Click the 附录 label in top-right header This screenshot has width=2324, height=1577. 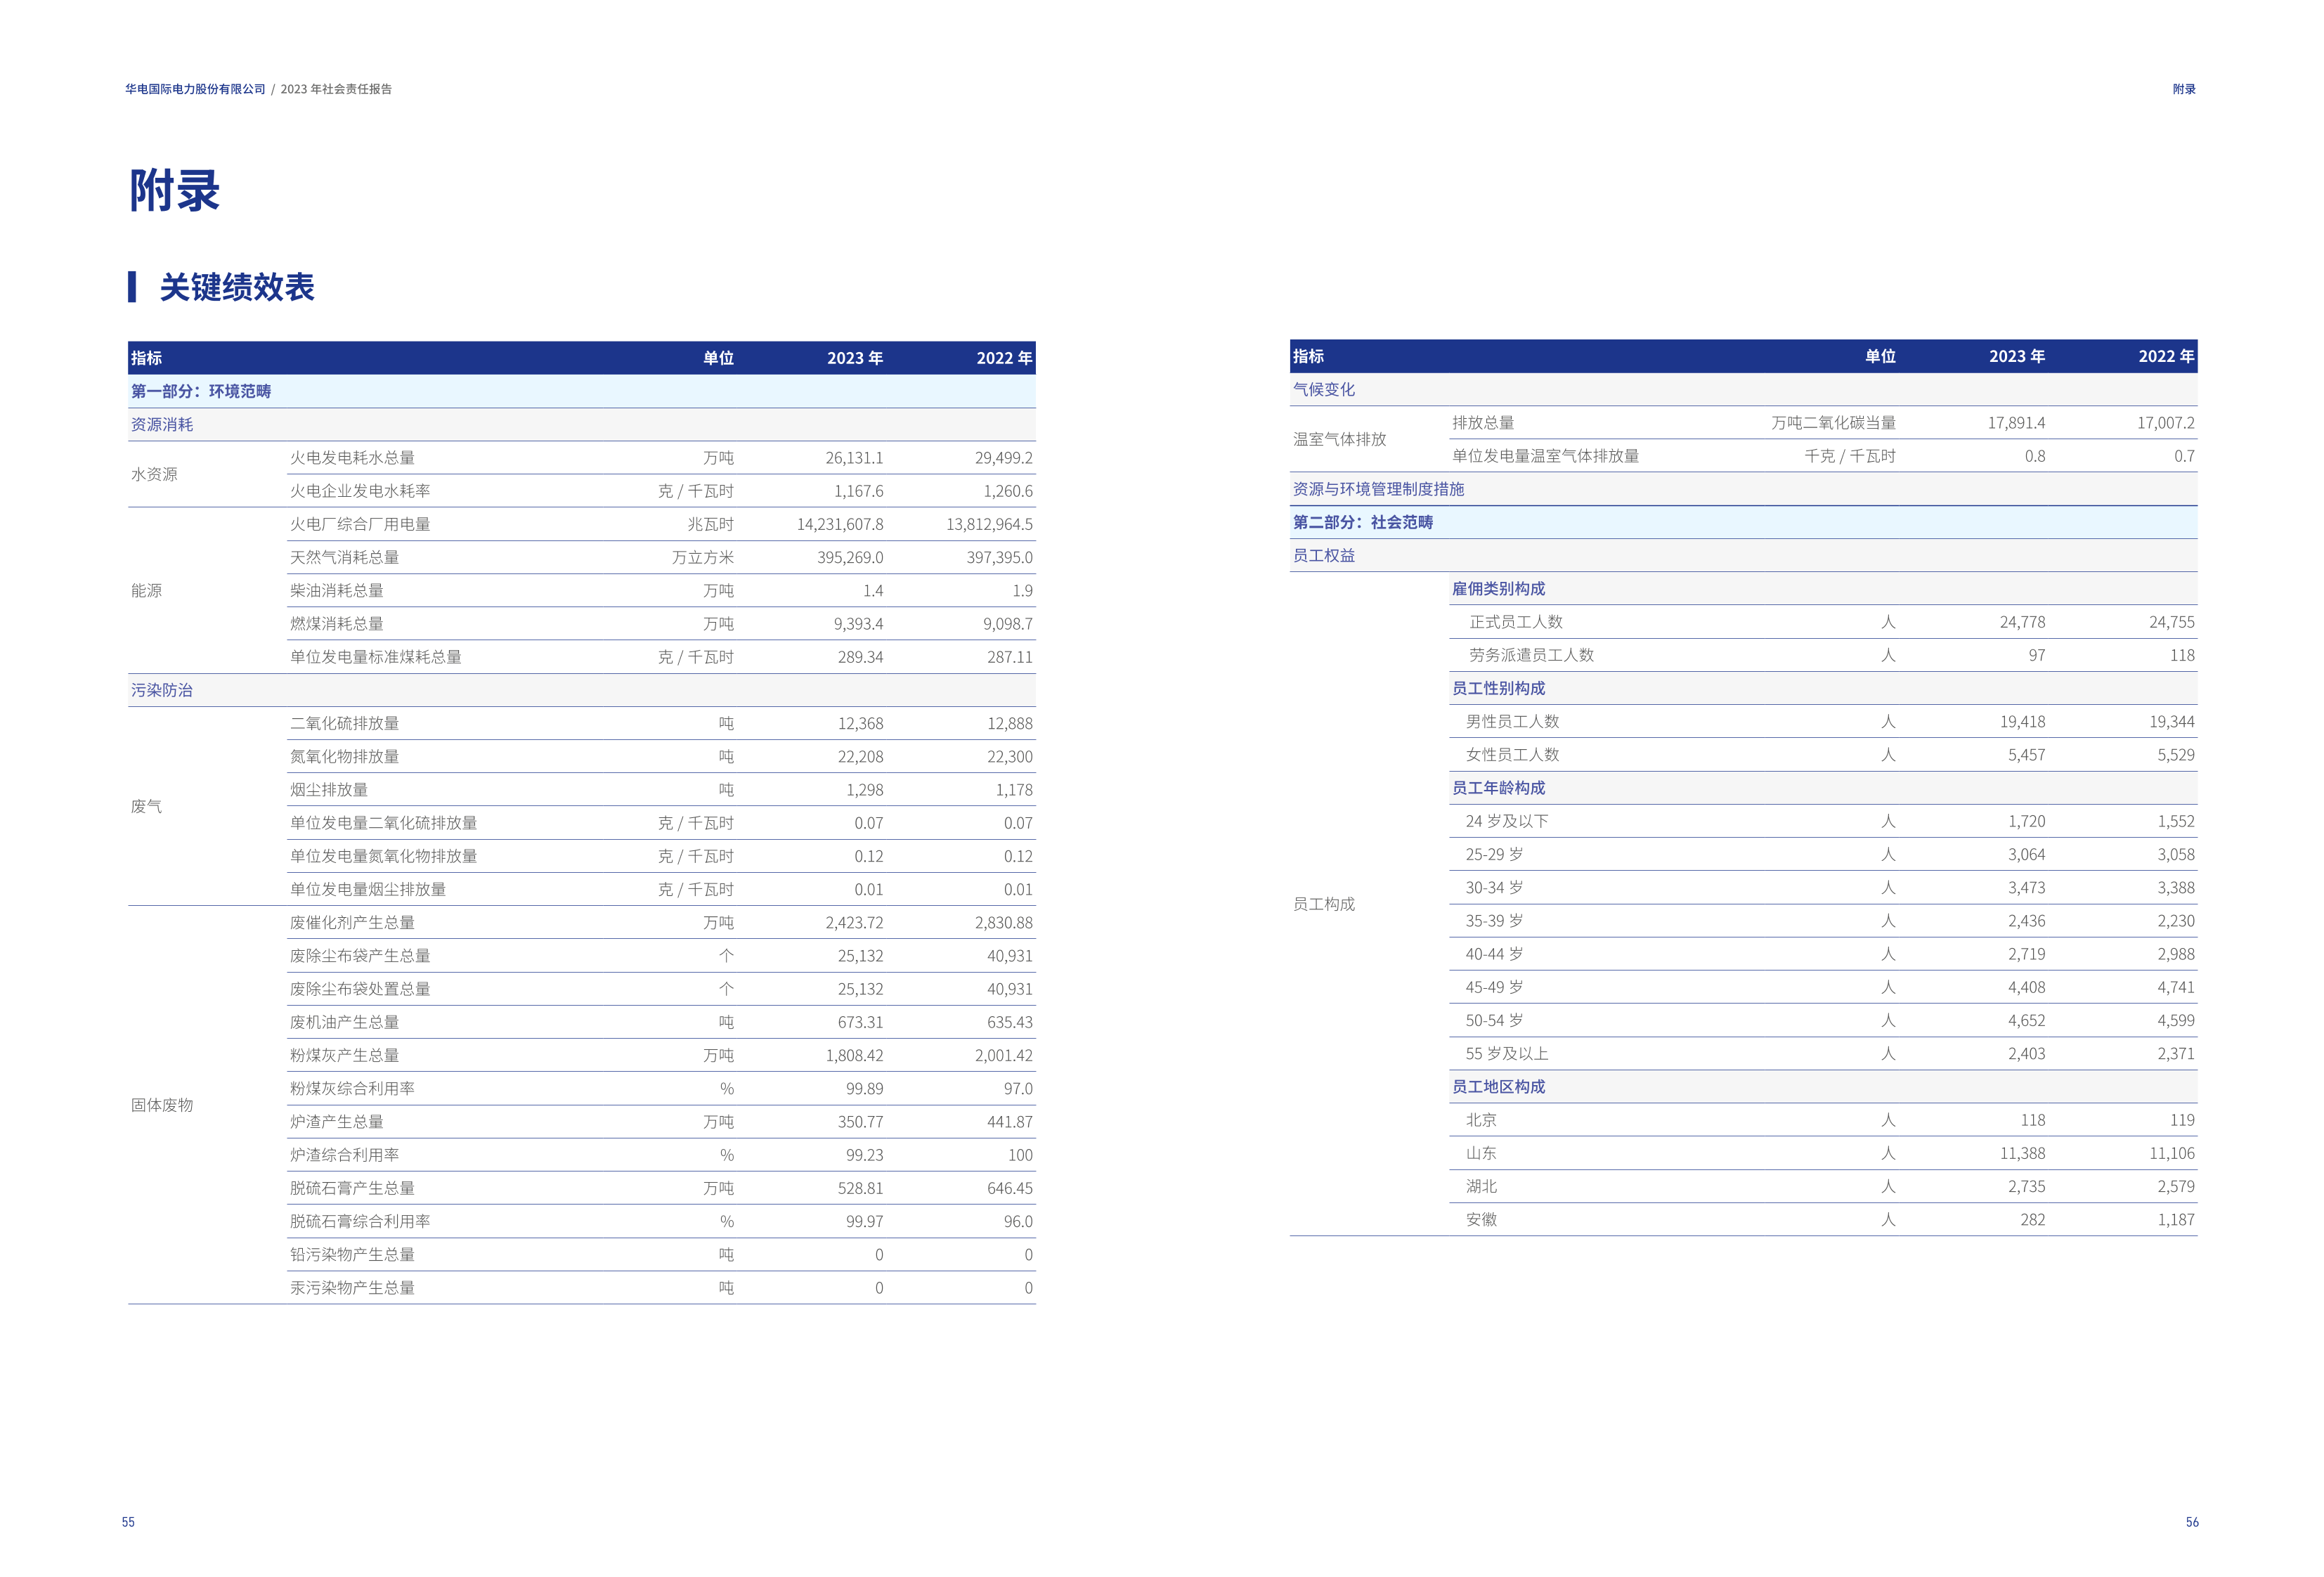(2183, 89)
